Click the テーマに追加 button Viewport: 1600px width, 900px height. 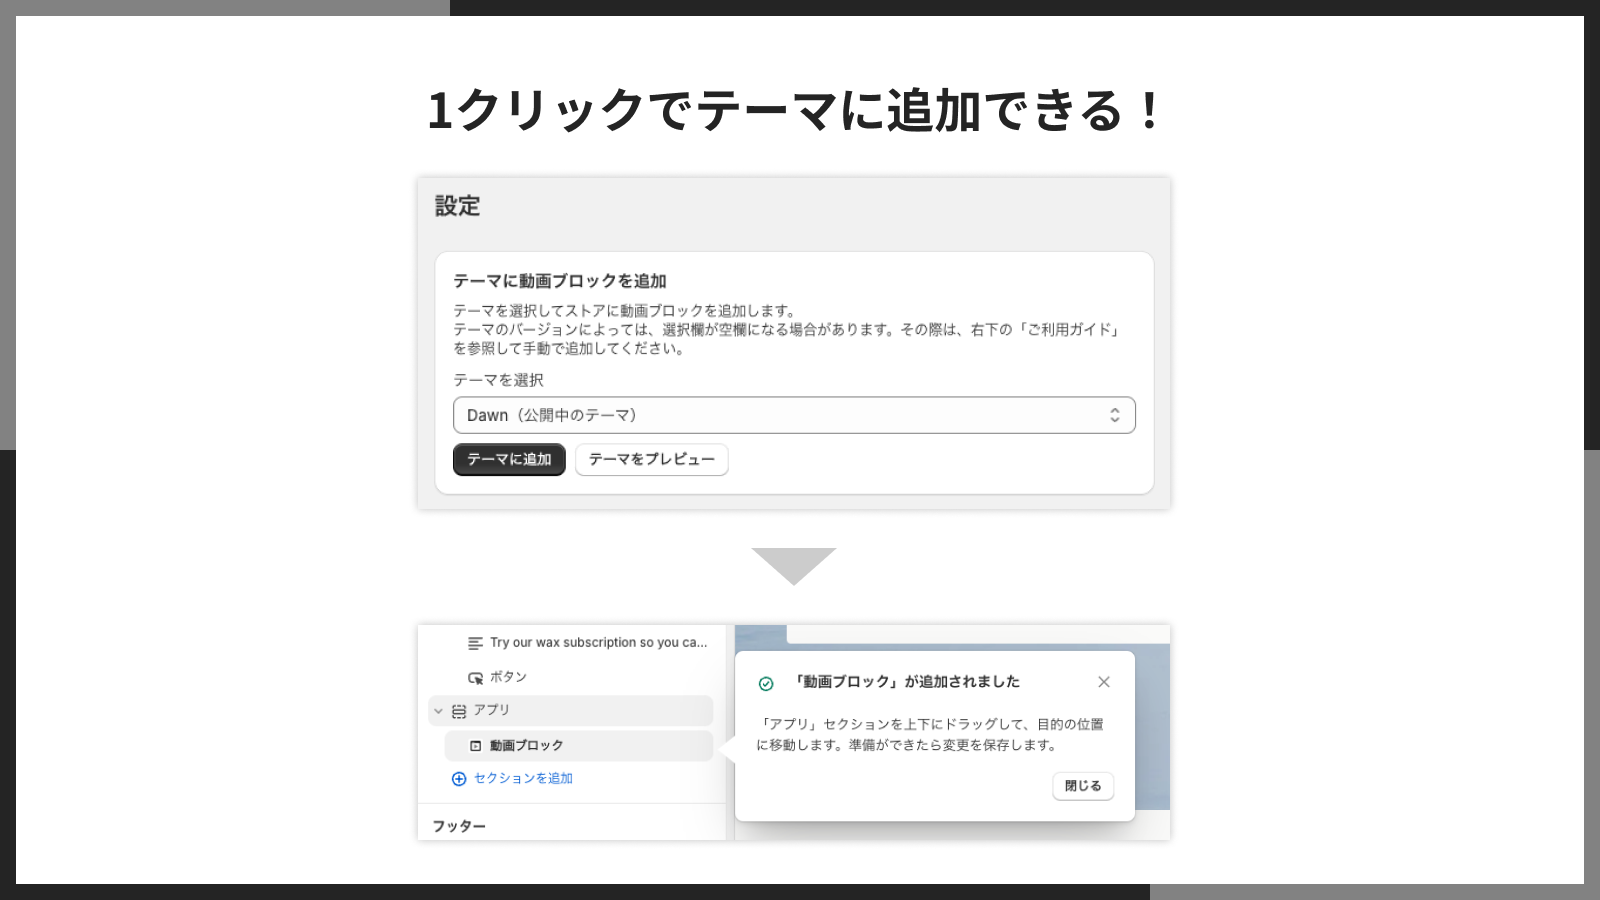(509, 460)
